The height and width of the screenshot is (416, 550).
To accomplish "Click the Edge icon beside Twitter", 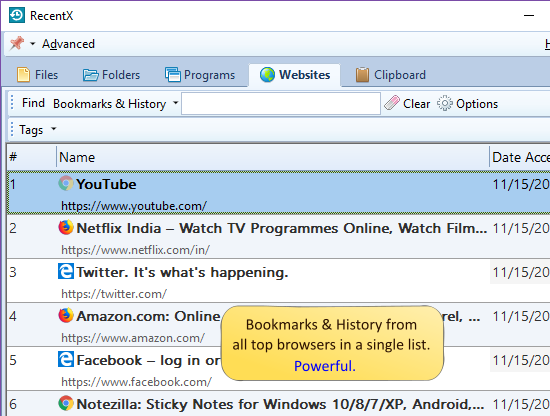I will [x=66, y=271].
